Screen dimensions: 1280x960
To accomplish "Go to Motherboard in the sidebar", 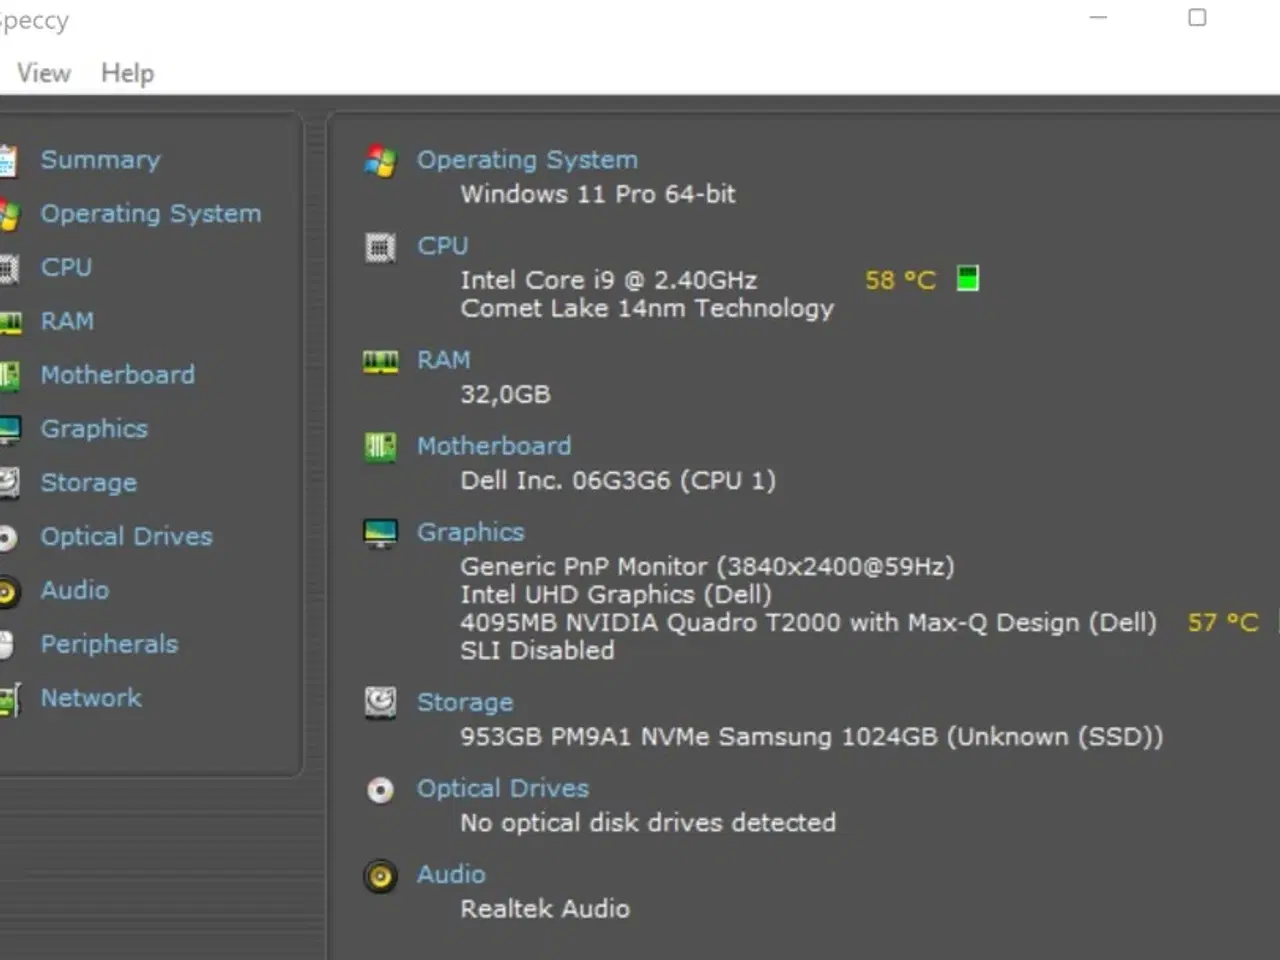I will click(117, 375).
